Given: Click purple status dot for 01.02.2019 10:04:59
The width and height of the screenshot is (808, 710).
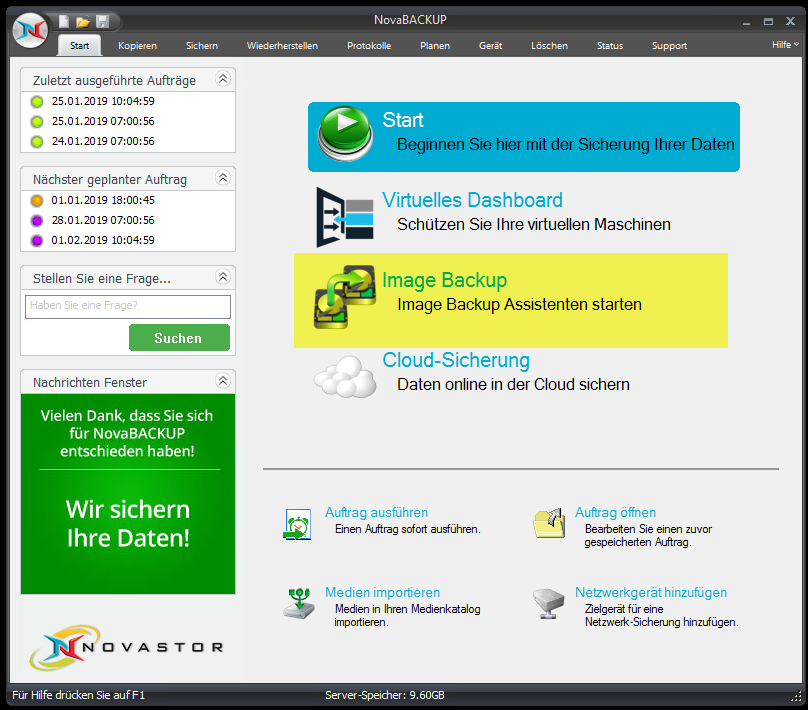Looking at the screenshot, I should [x=37, y=240].
